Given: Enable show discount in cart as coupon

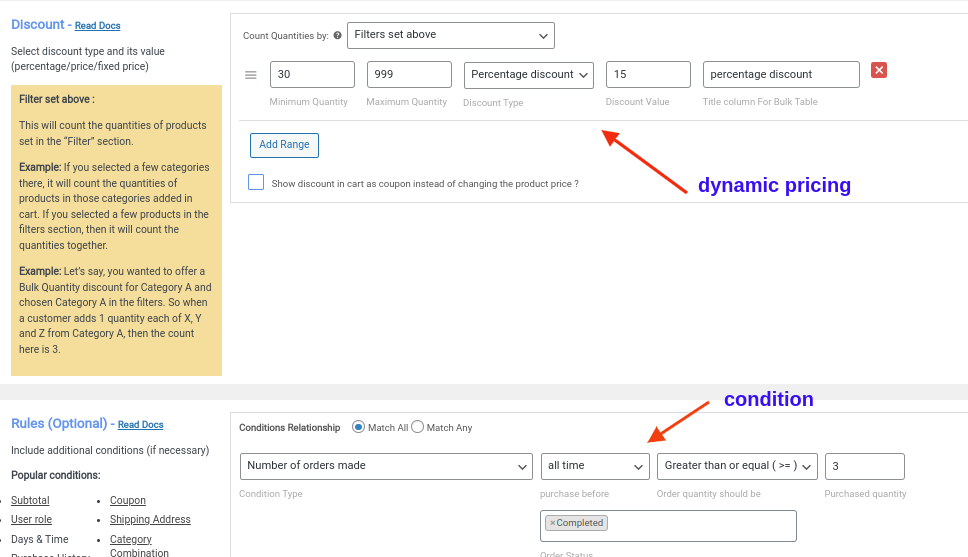Looking at the screenshot, I should [x=256, y=183].
